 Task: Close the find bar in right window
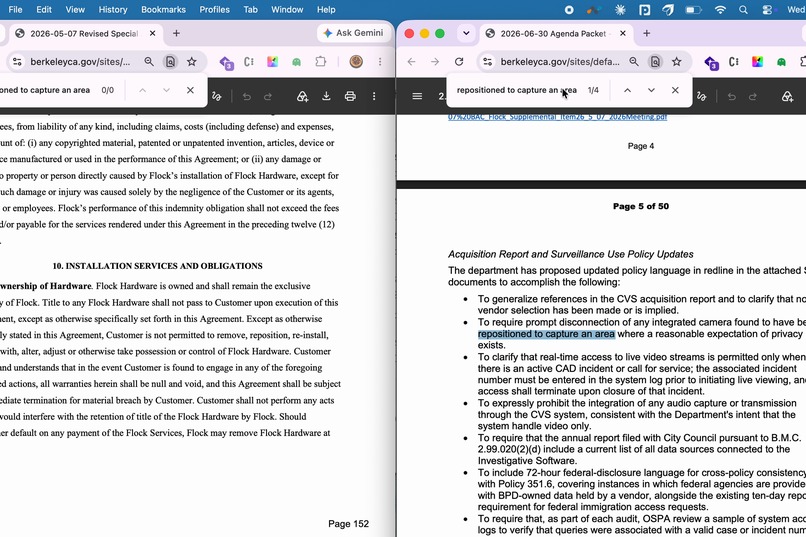tap(675, 90)
